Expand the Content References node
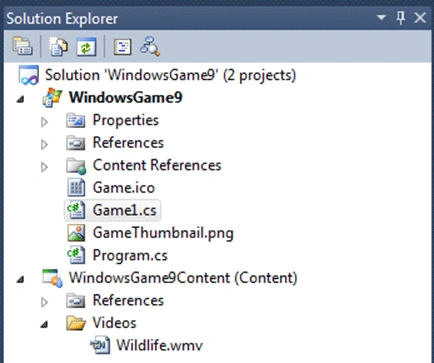The height and width of the screenshot is (363, 434). coord(44,167)
